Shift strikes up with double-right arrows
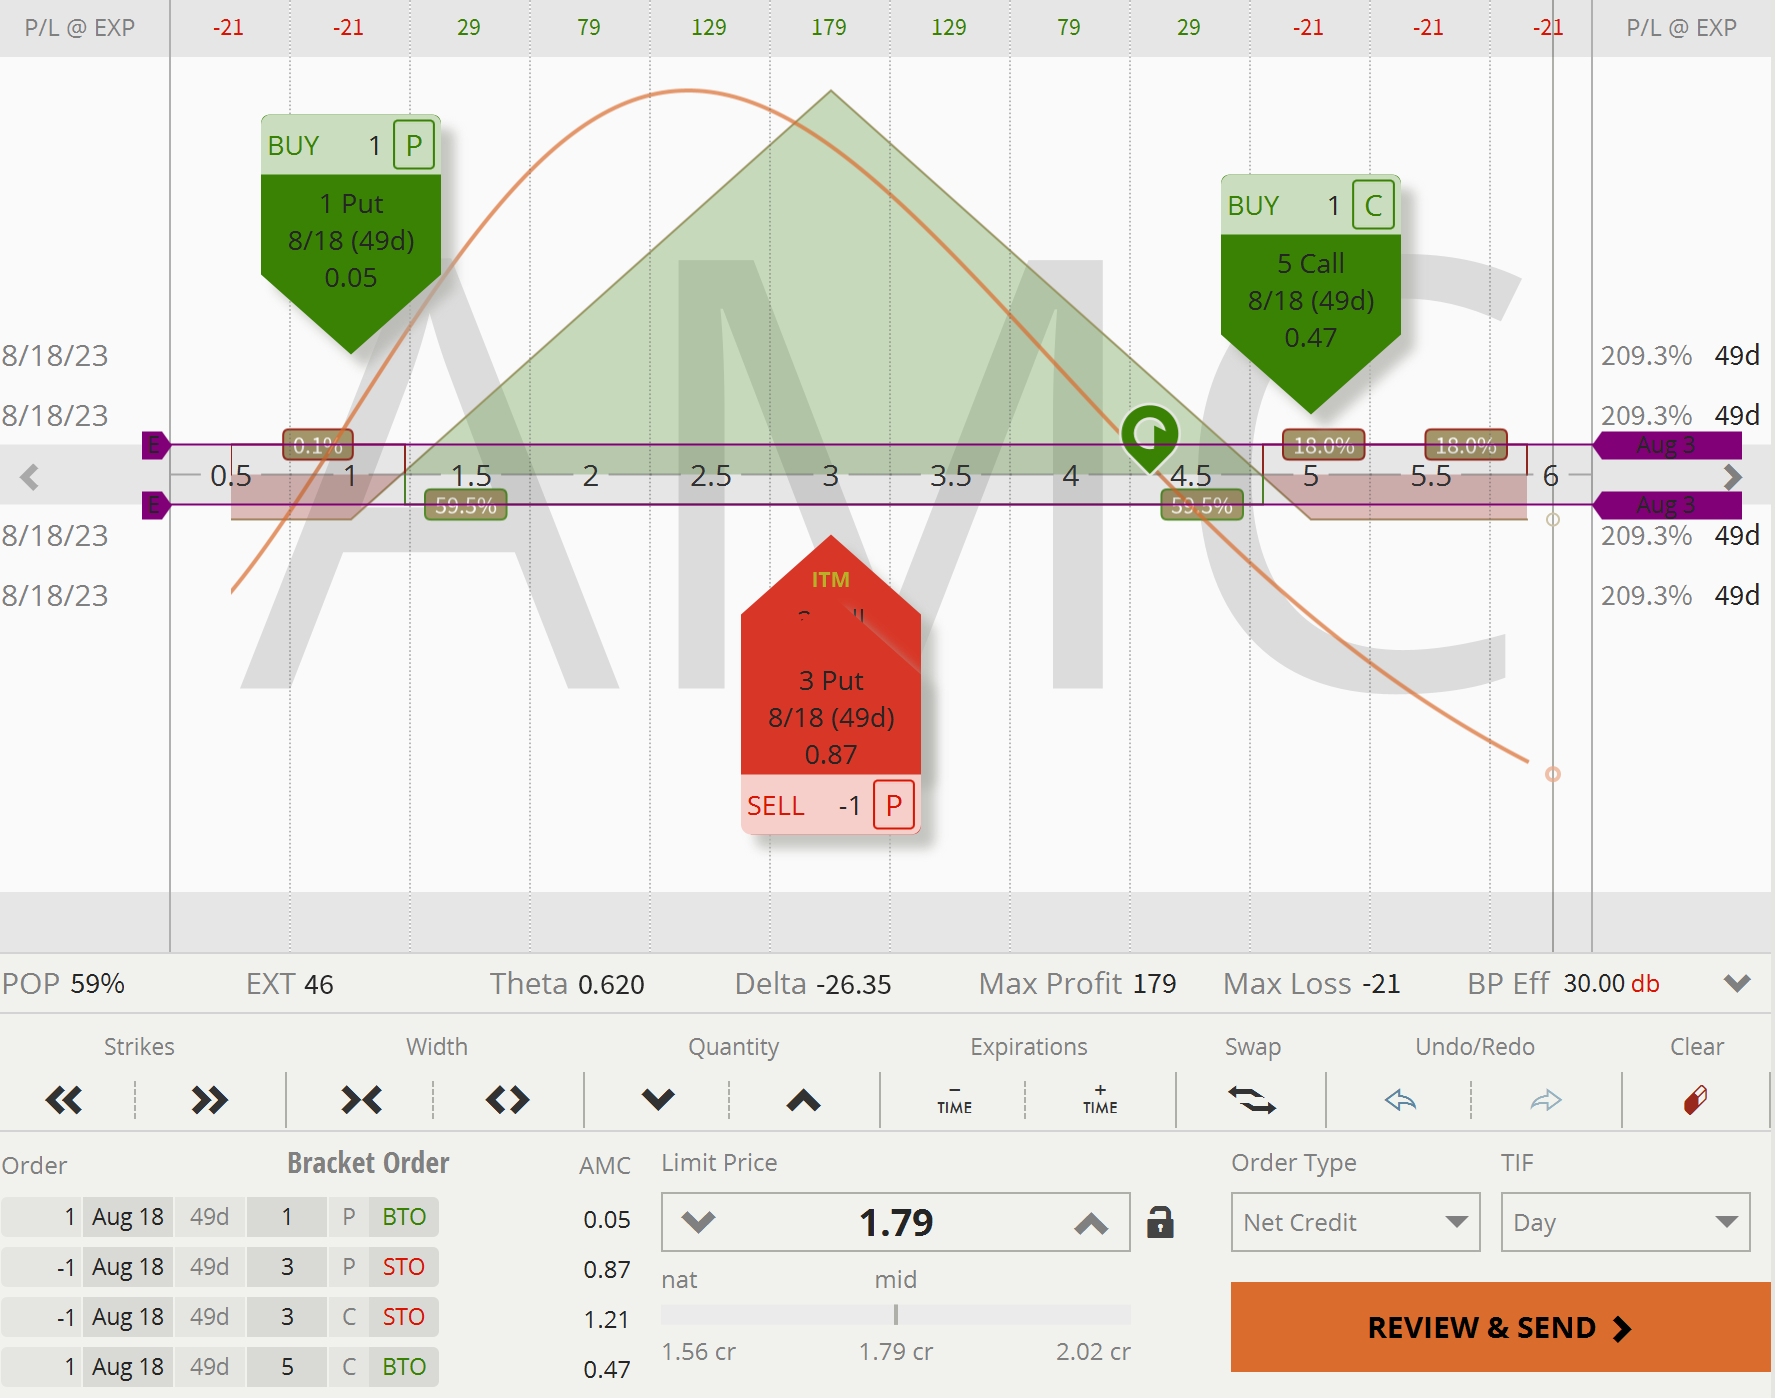This screenshot has height=1398, width=1775. [x=210, y=1101]
